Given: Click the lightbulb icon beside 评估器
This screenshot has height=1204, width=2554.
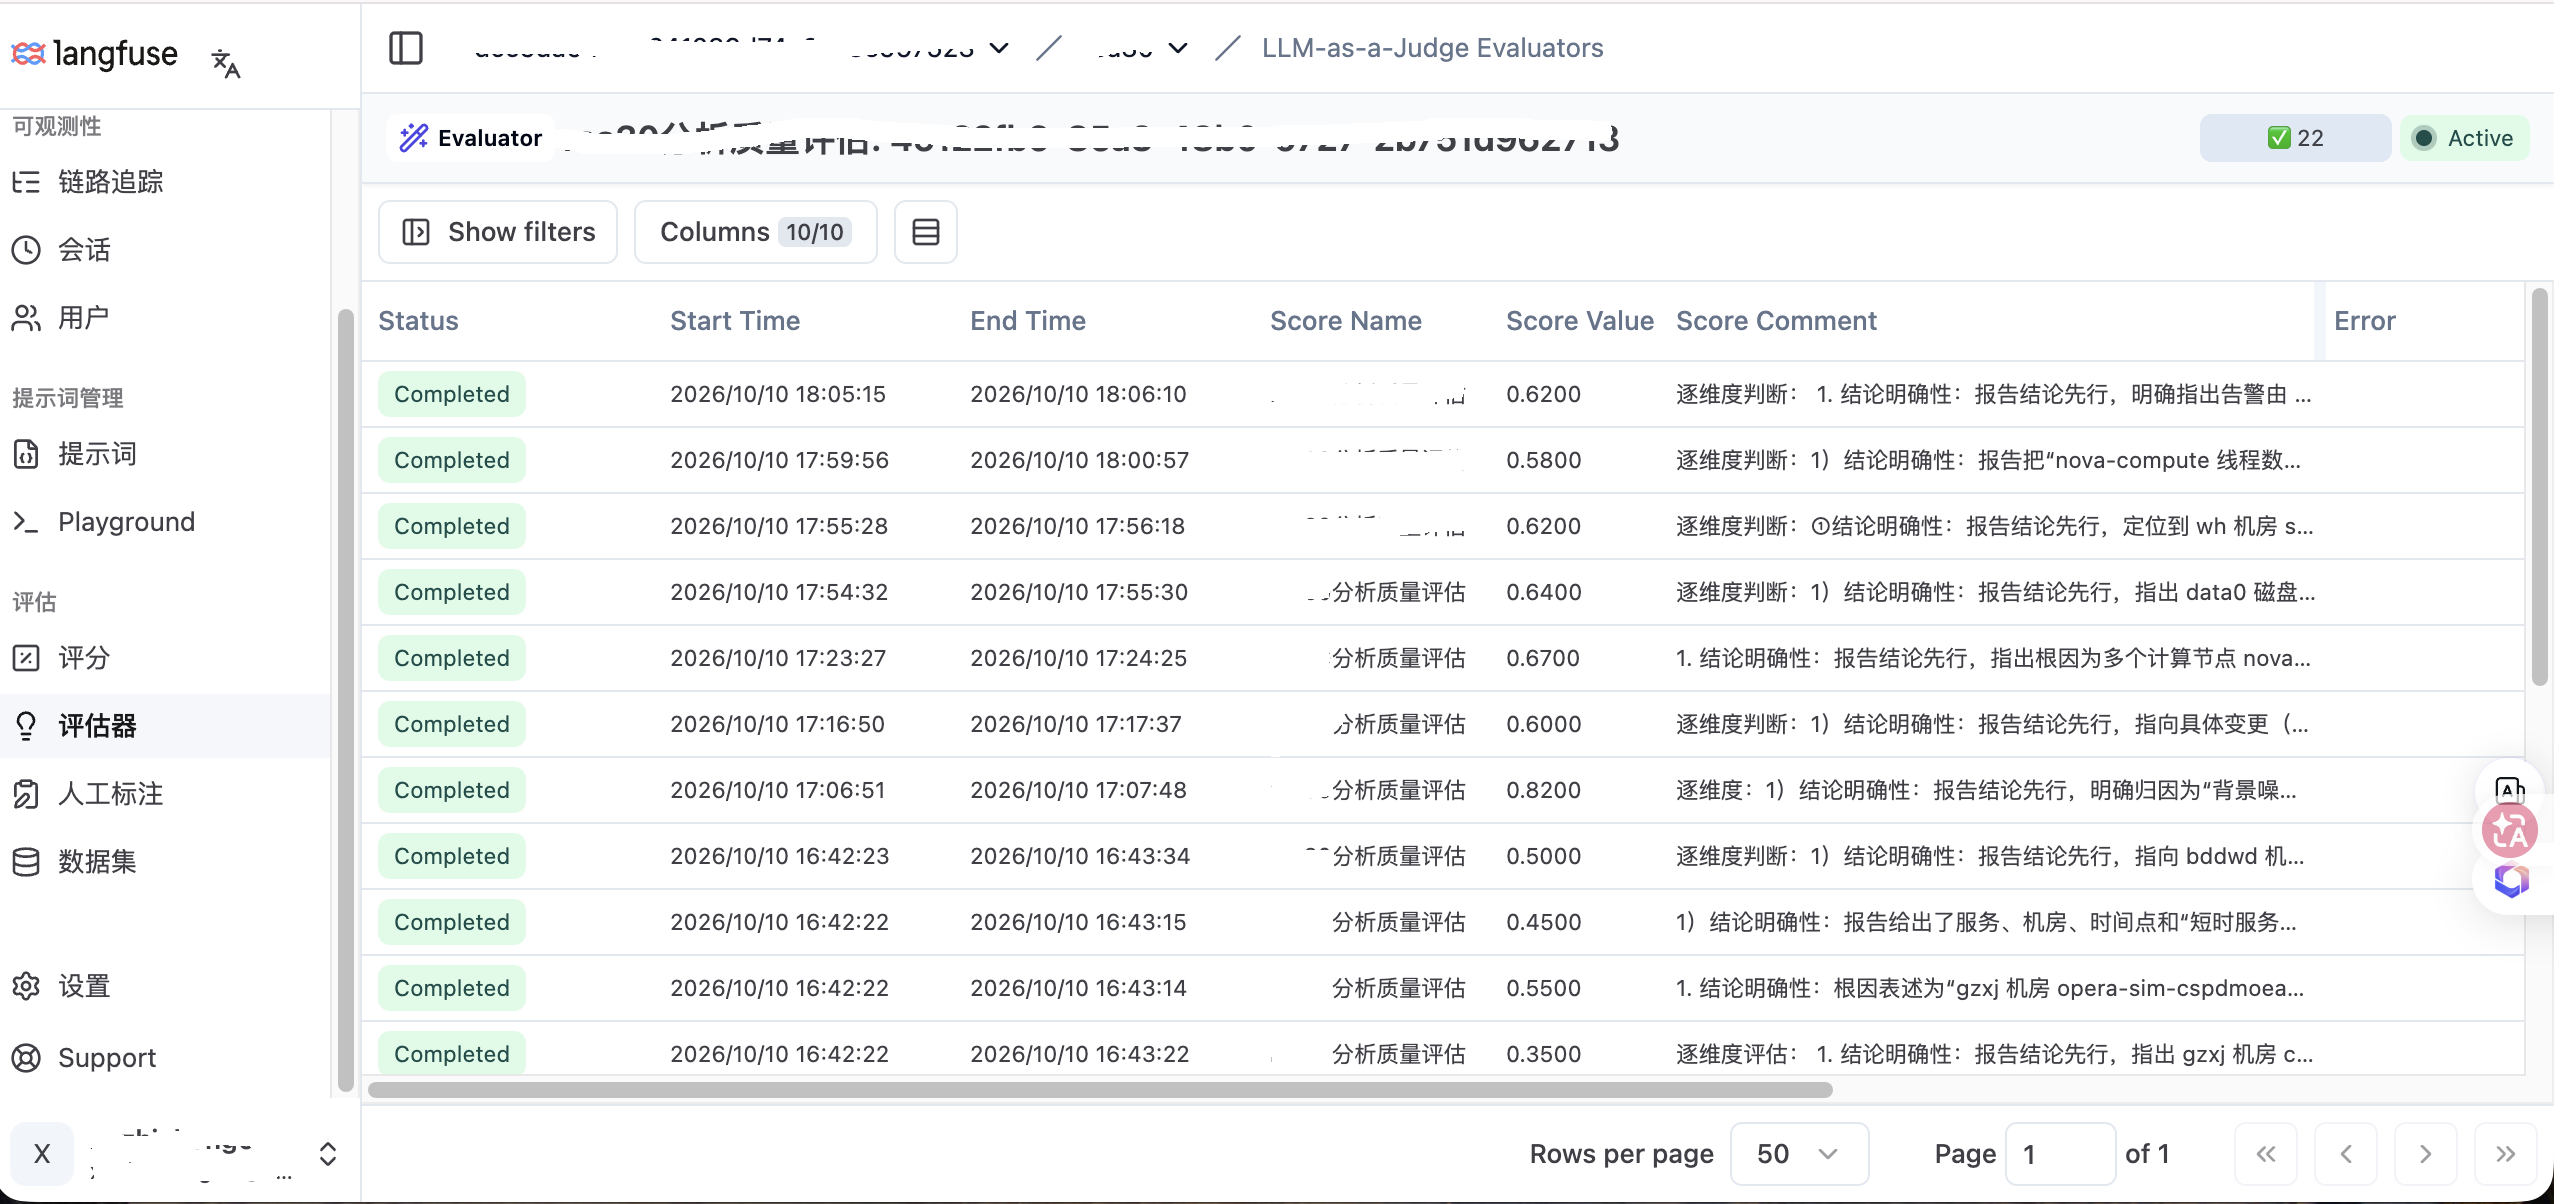Looking at the screenshot, I should point(26,726).
